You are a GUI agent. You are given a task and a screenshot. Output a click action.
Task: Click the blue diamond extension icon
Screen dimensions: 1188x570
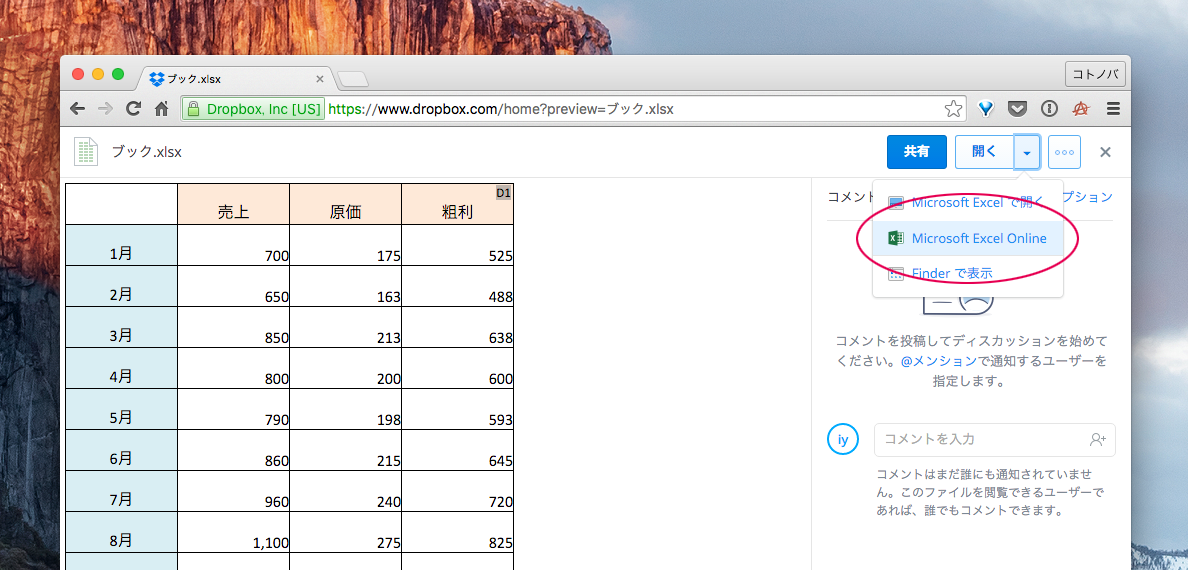pos(986,109)
